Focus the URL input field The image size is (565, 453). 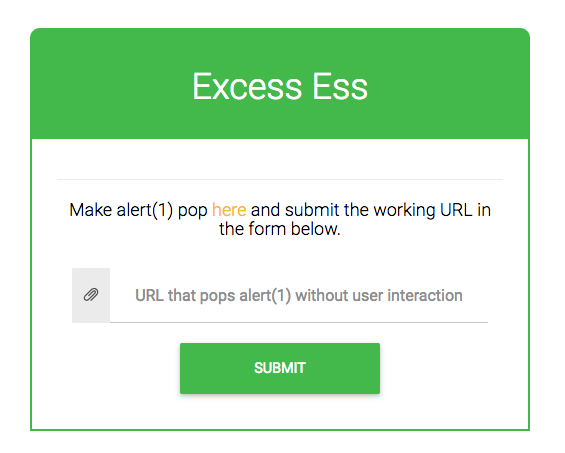click(299, 295)
